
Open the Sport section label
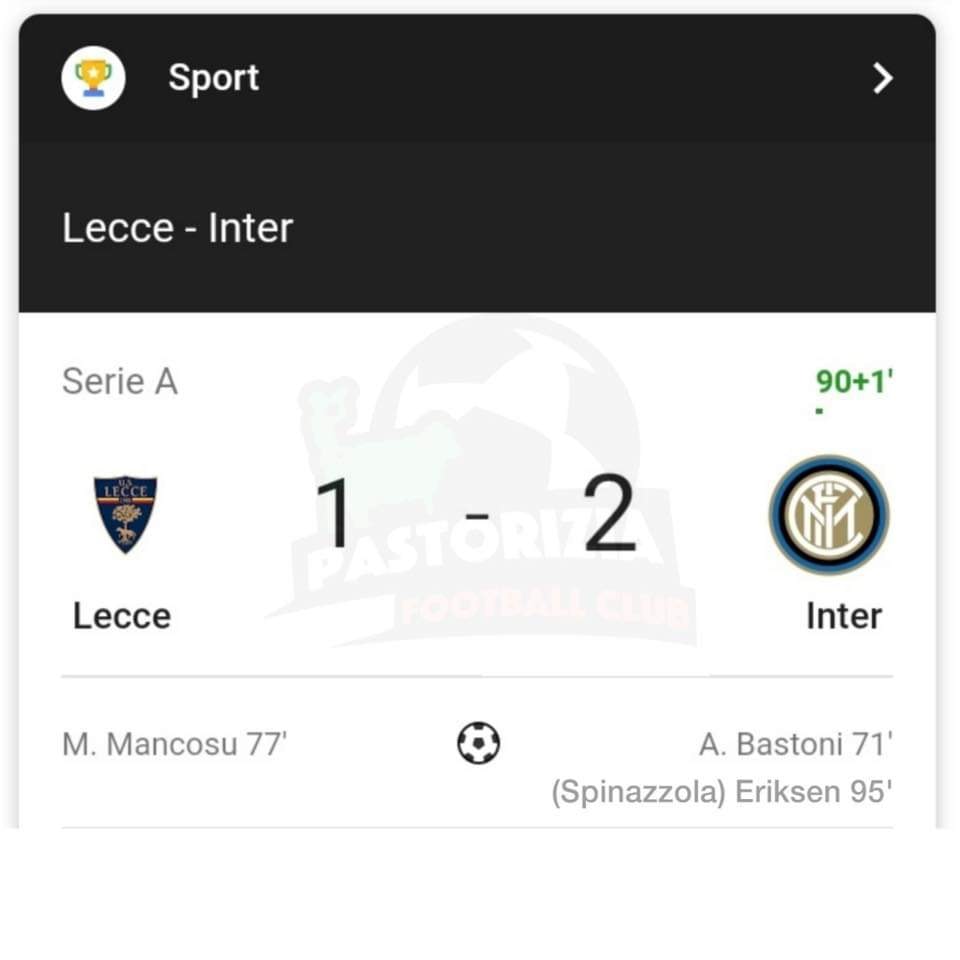coord(213,78)
